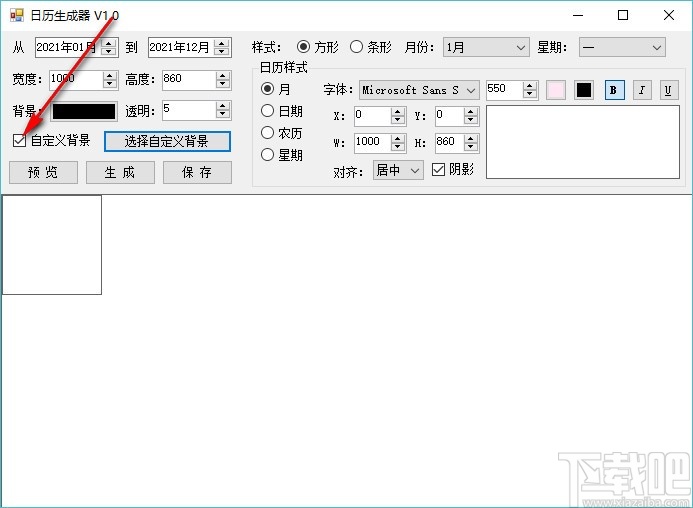Toggle italic font style button

(642, 90)
